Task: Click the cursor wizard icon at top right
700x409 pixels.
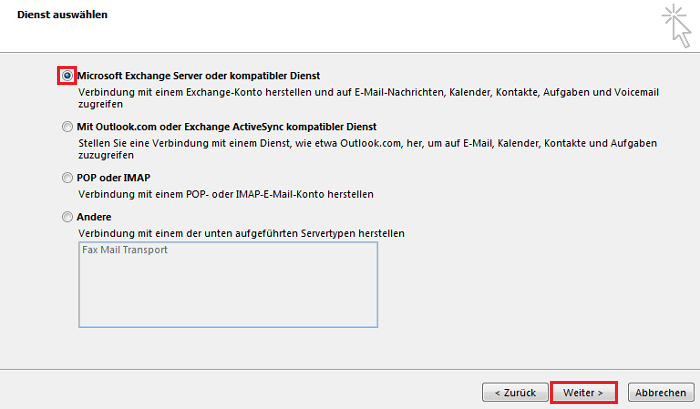Action: pyautogui.click(x=677, y=25)
